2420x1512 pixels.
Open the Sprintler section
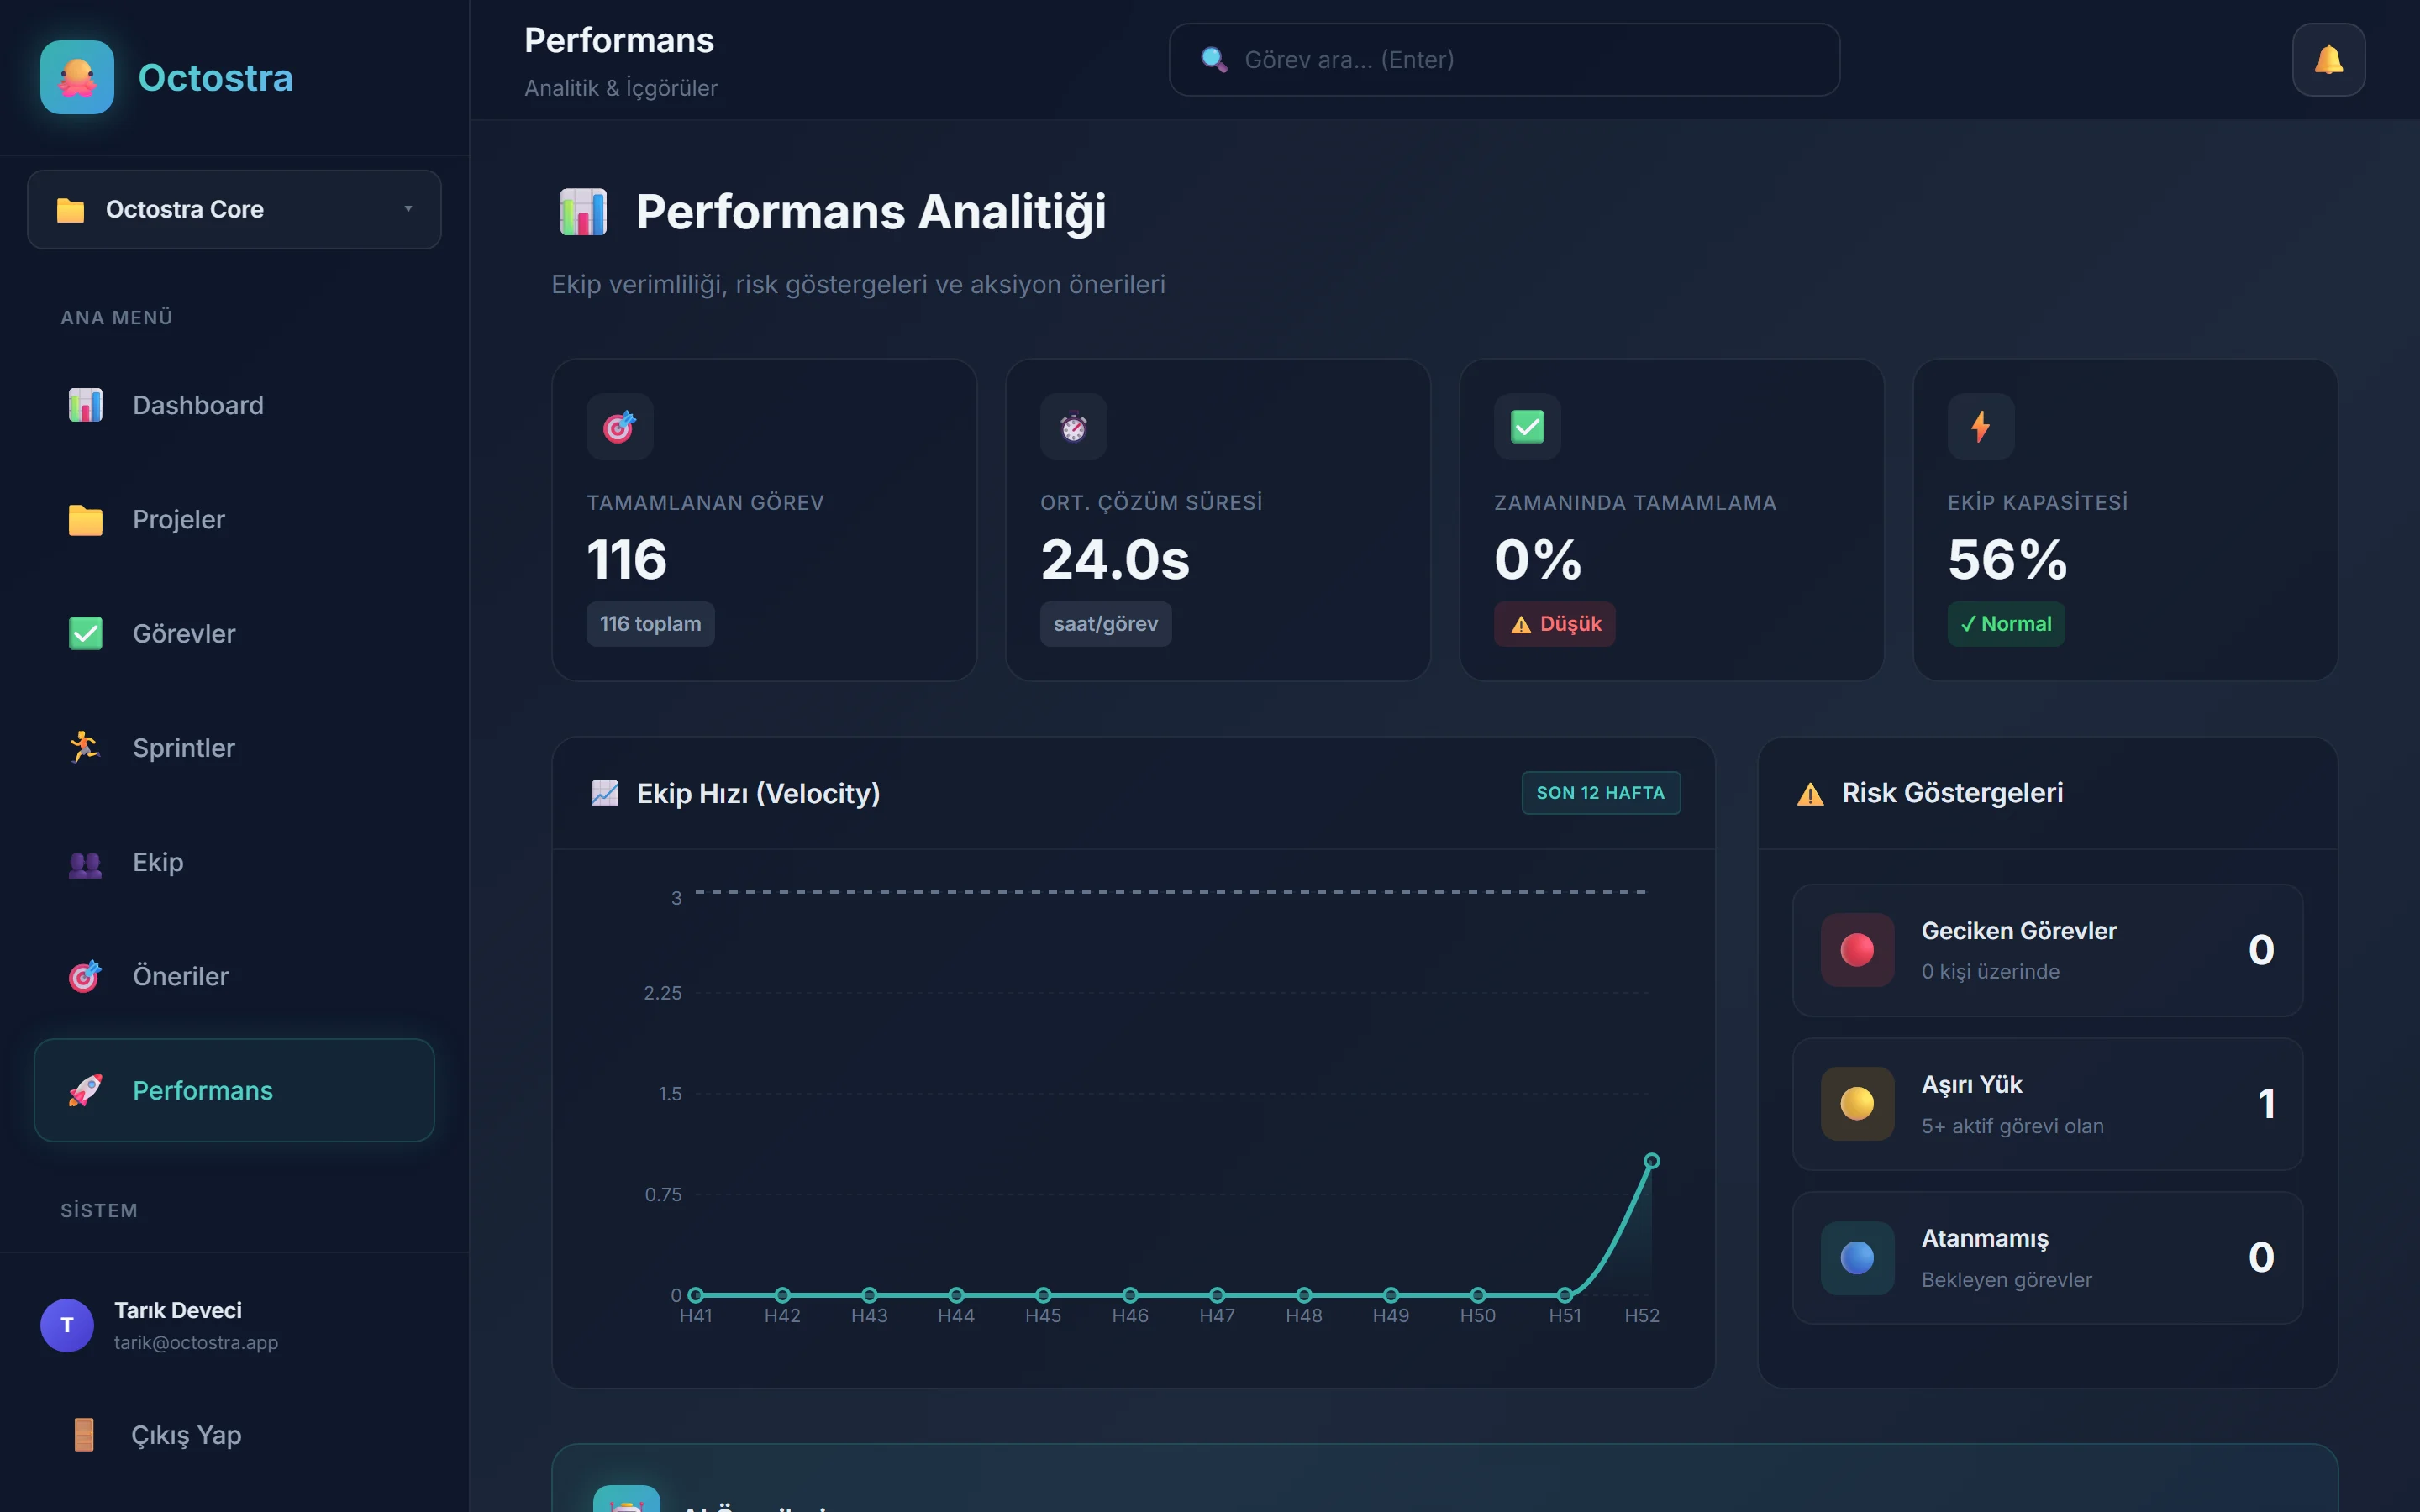(234, 747)
